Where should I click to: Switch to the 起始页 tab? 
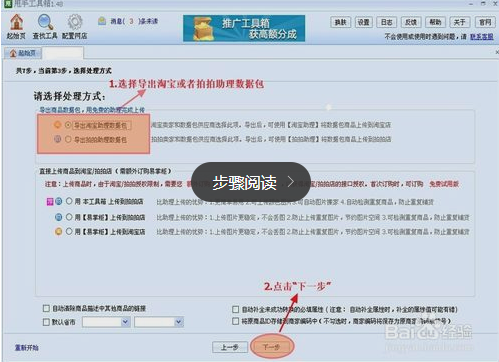[x=23, y=53]
